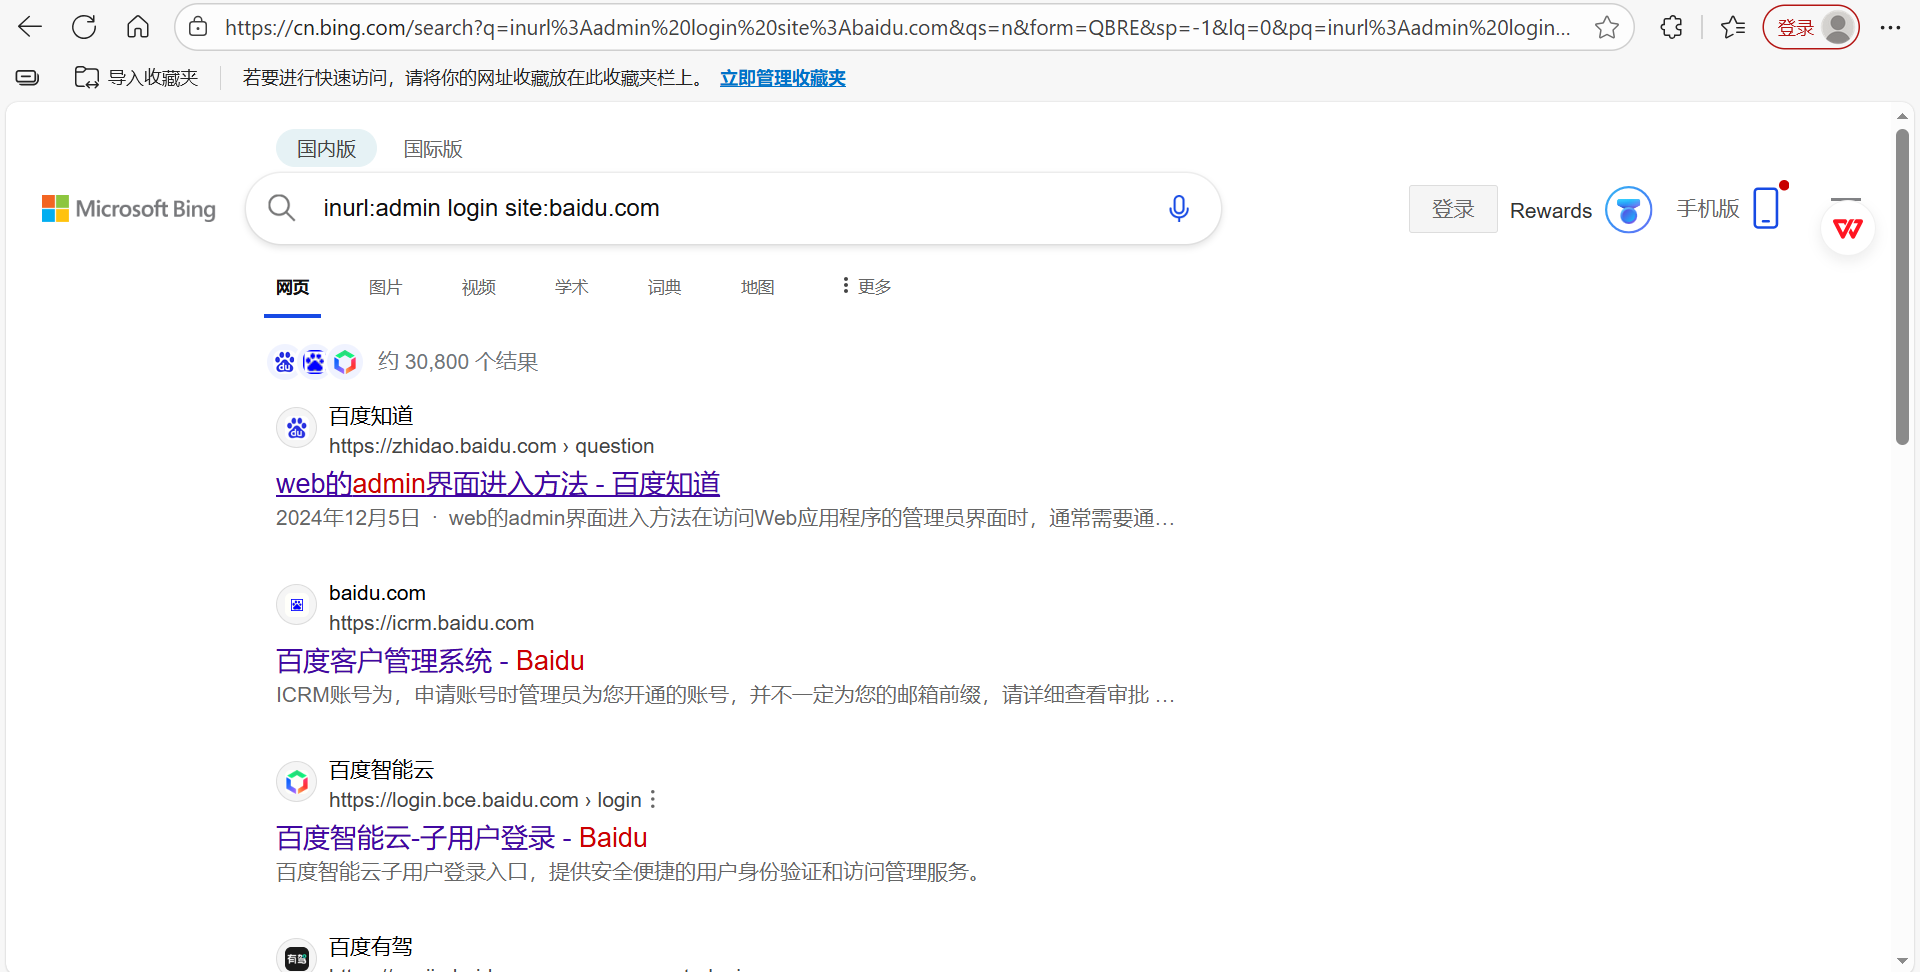Click first Baidu paw icon beside result count
Screen dimensions: 1920x972
tap(285, 362)
